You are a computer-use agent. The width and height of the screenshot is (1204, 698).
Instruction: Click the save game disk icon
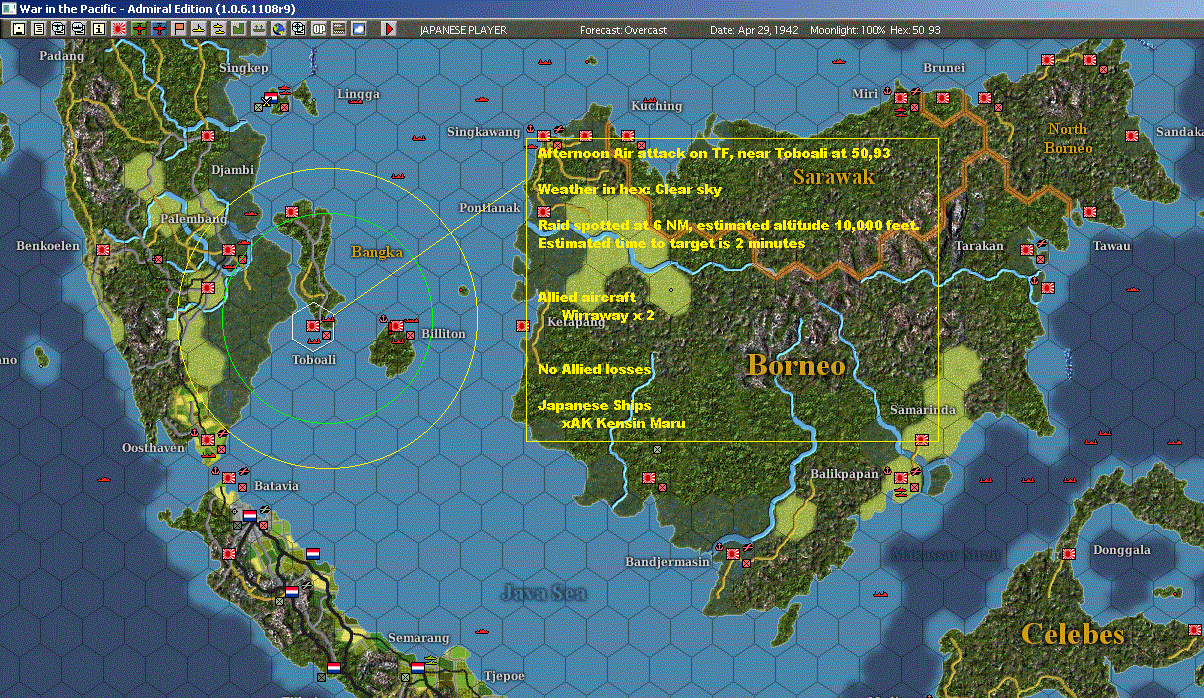click(19, 29)
